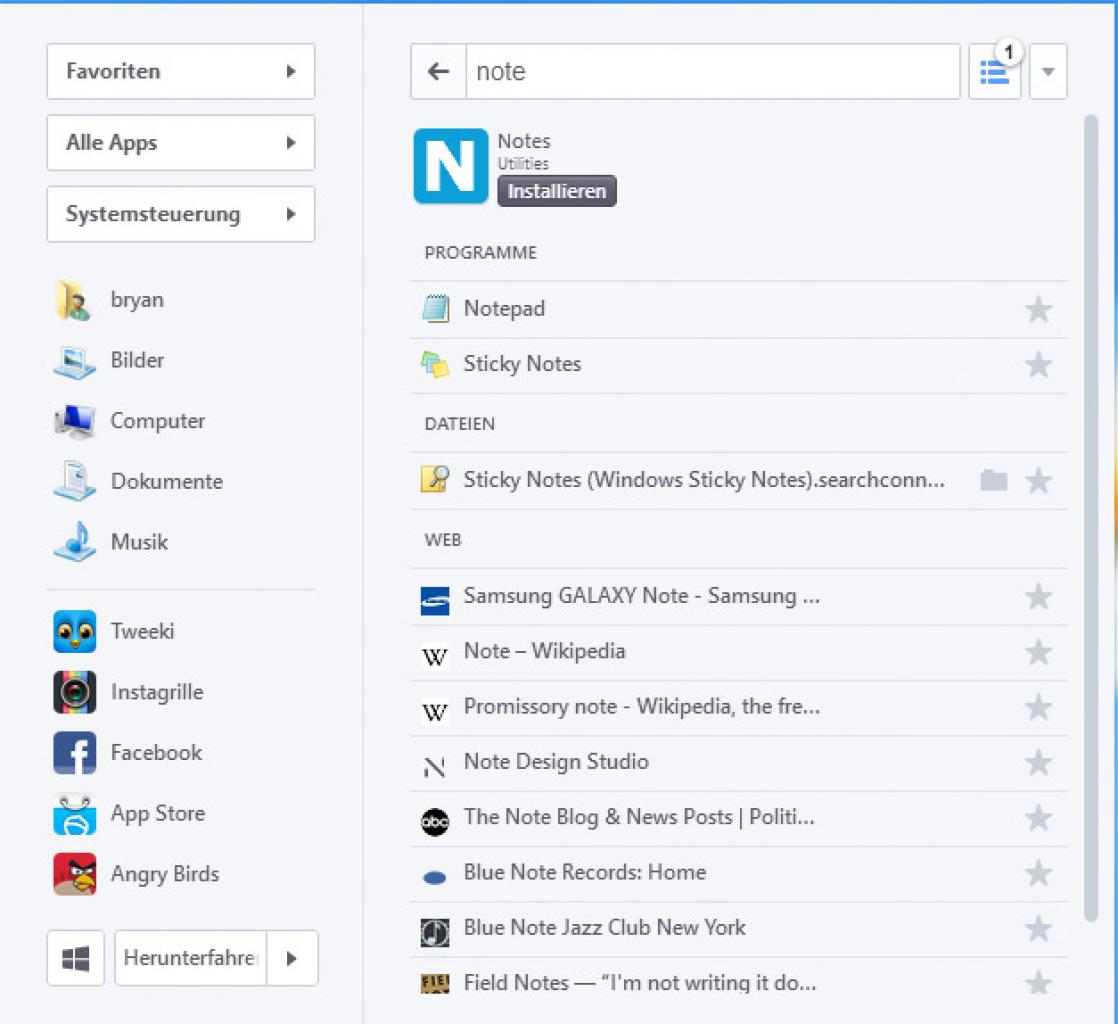Open the list view with badge 1
1118x1024 pixels.
point(995,71)
